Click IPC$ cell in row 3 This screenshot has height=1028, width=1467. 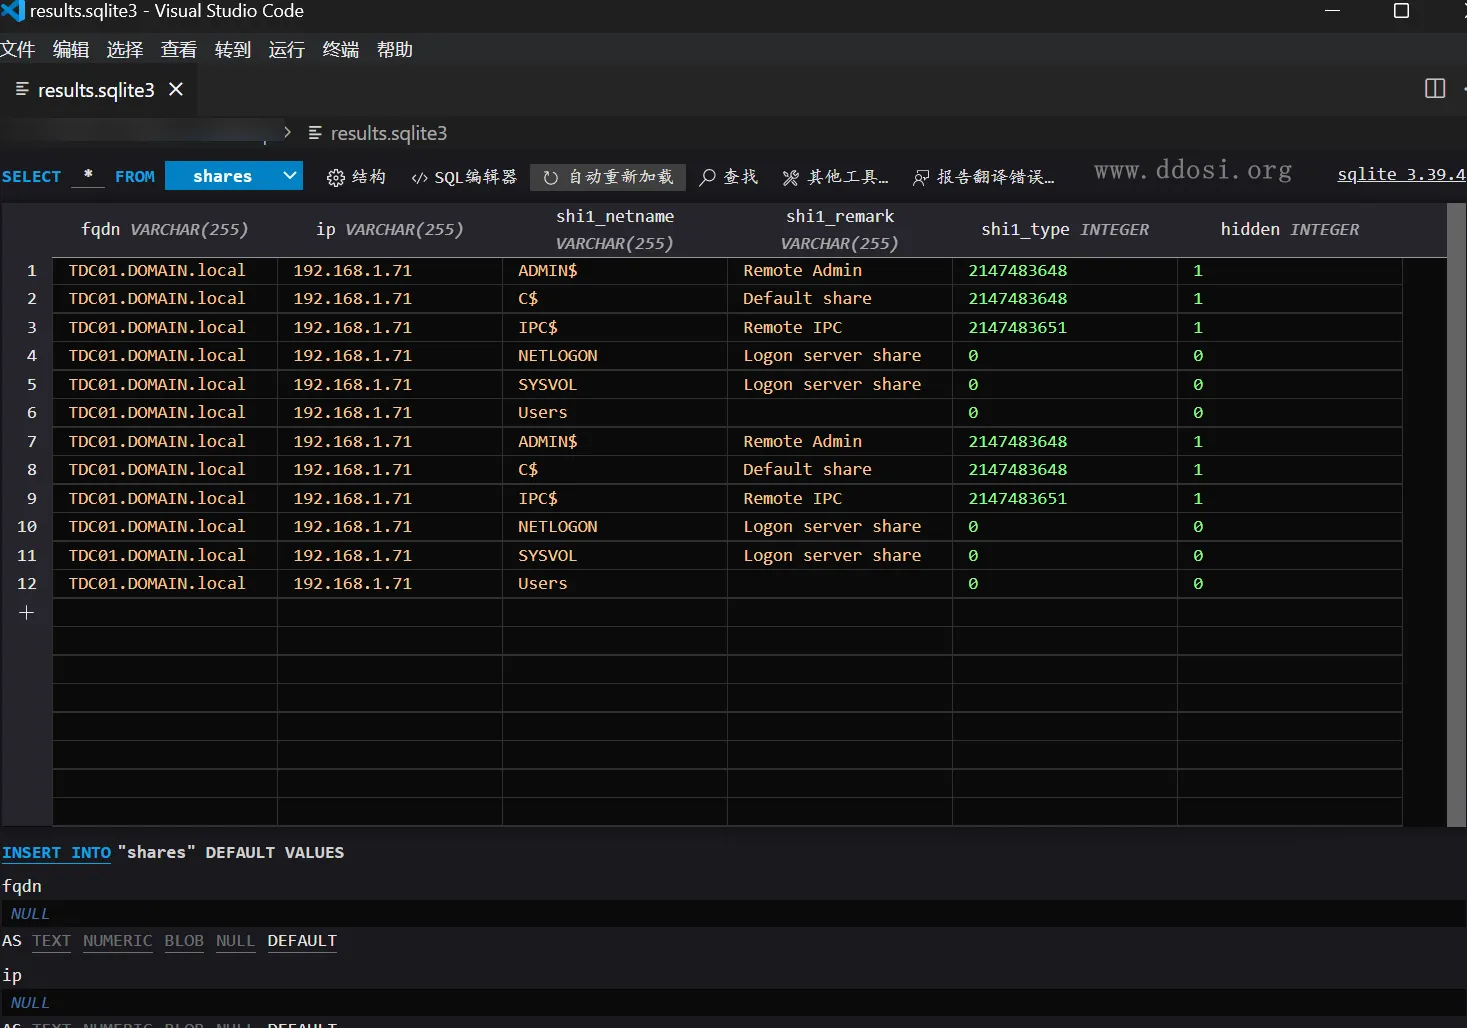tap(615, 327)
